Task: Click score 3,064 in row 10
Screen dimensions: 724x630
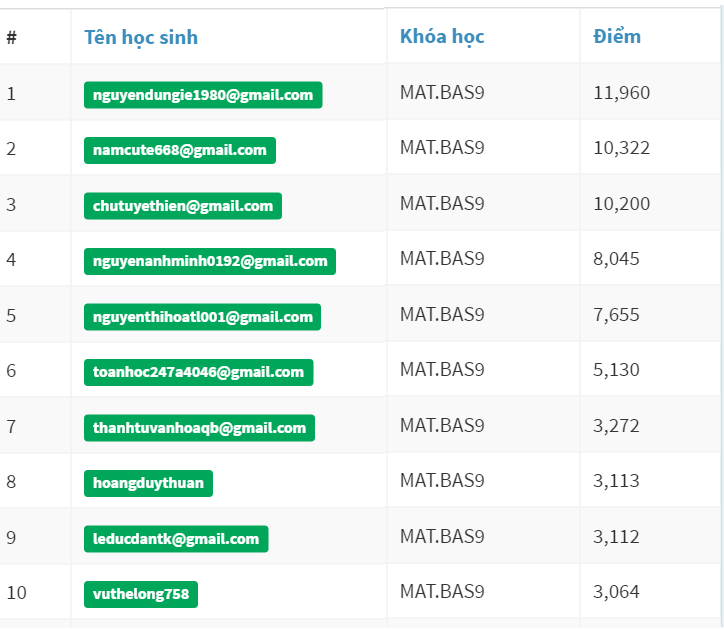Action: point(616,592)
